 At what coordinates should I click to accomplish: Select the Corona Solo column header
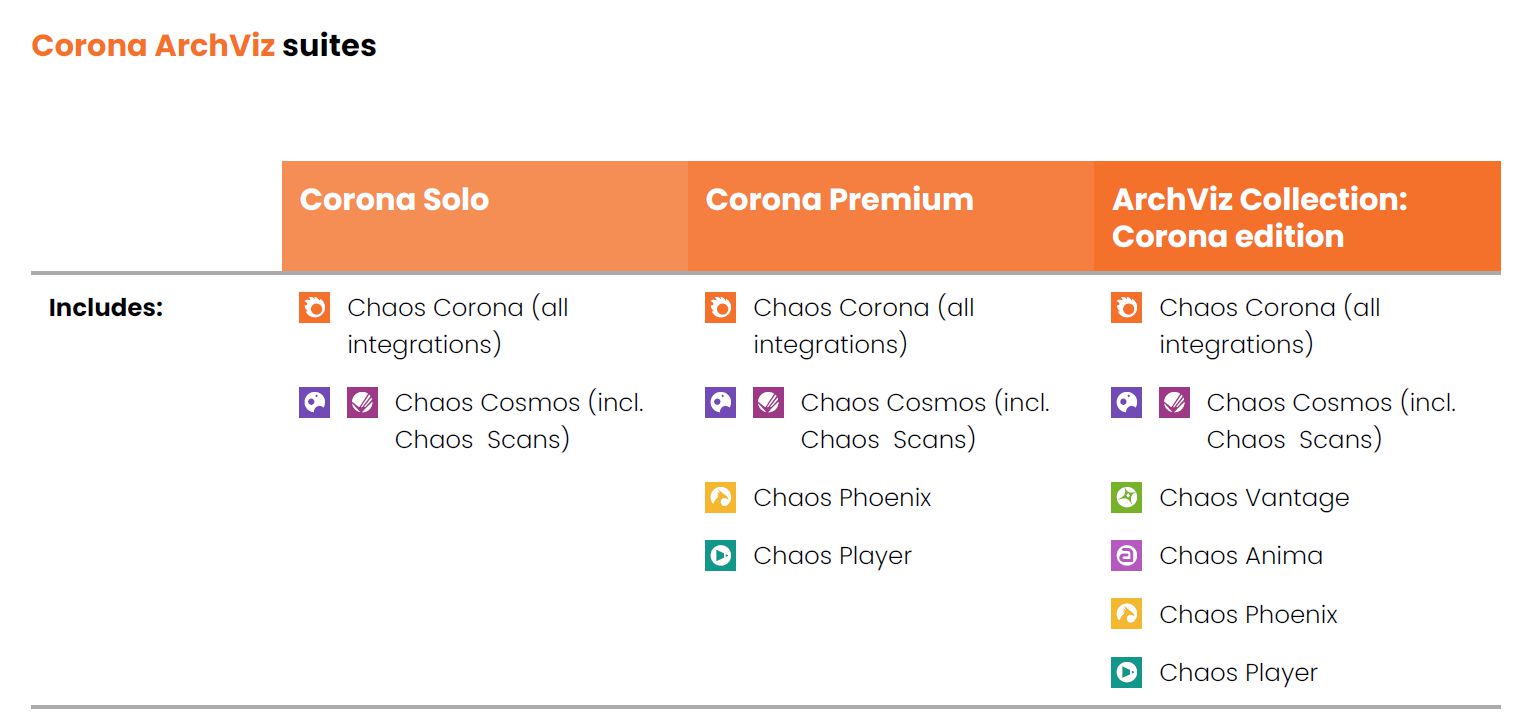485,216
